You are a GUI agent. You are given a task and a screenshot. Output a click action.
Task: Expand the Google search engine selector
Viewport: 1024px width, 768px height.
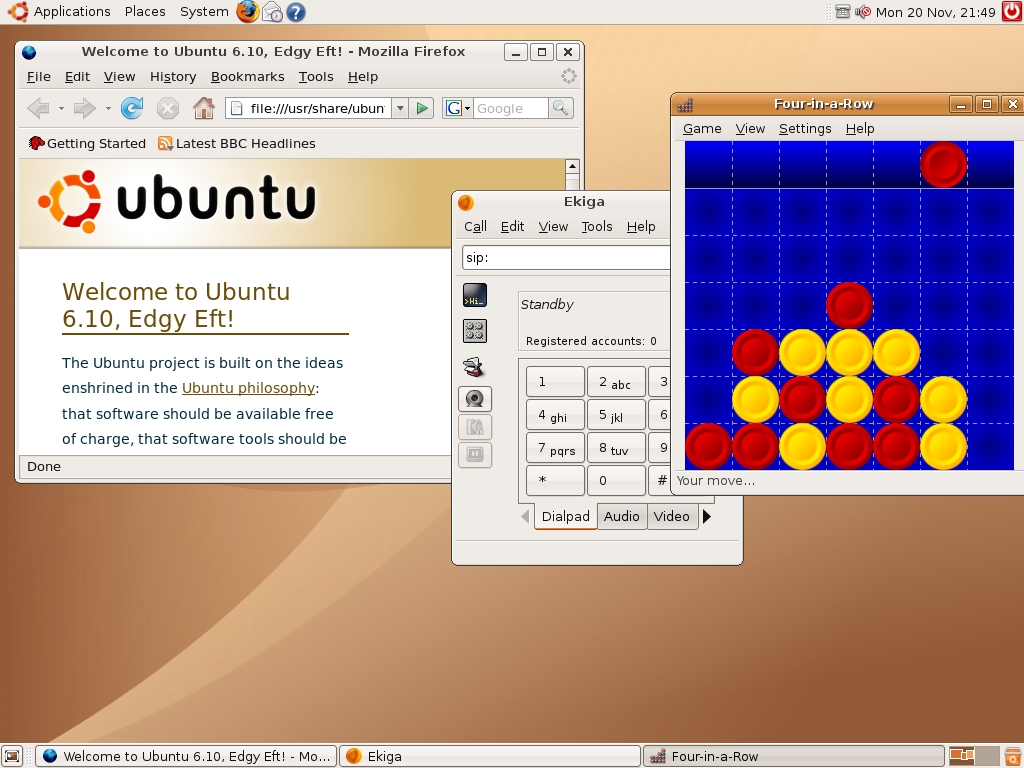pos(458,108)
